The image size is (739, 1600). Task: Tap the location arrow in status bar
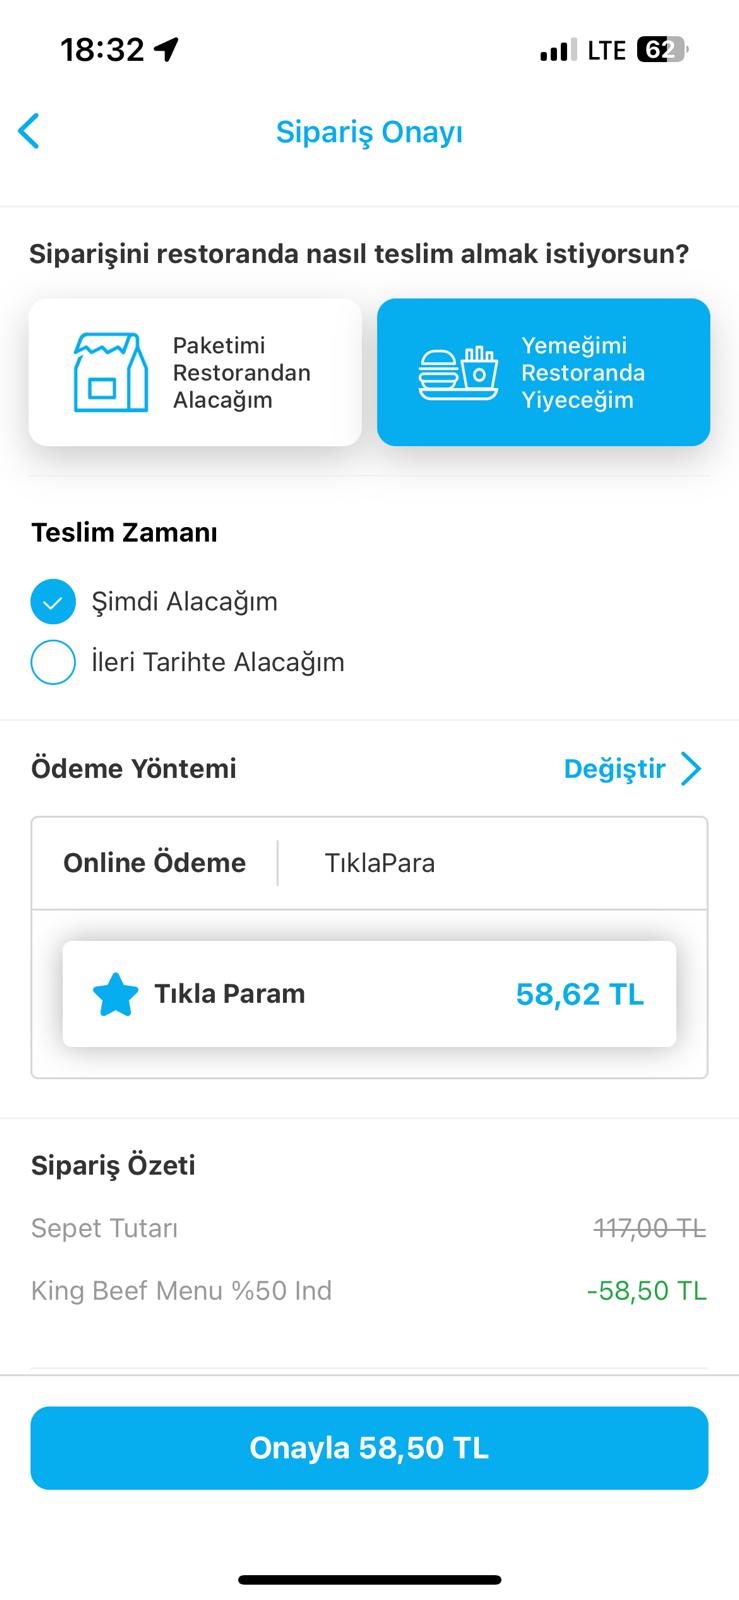167,49
